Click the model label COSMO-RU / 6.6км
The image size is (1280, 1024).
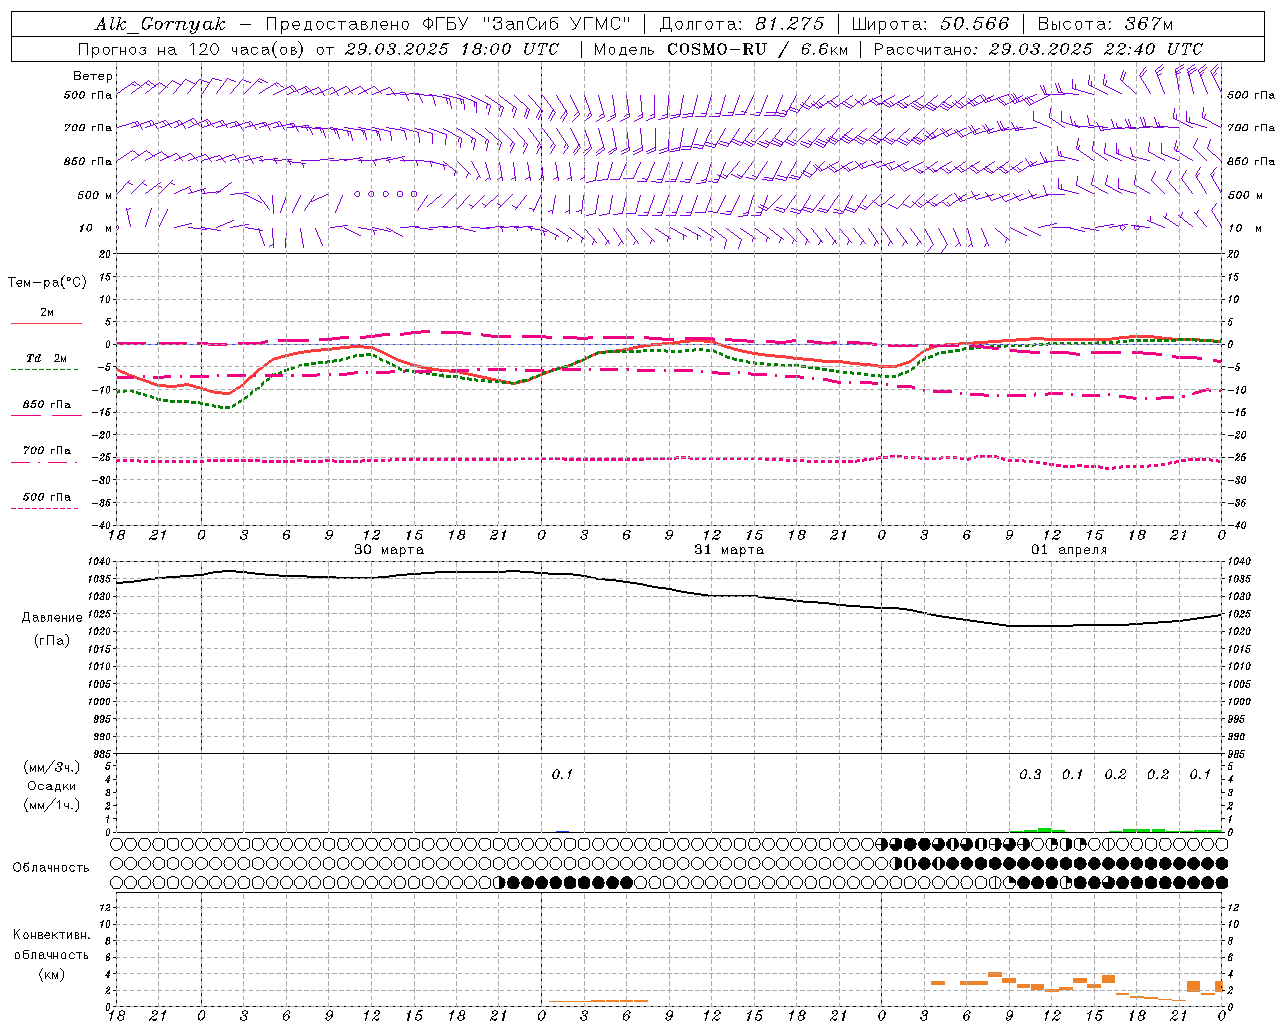point(757,49)
